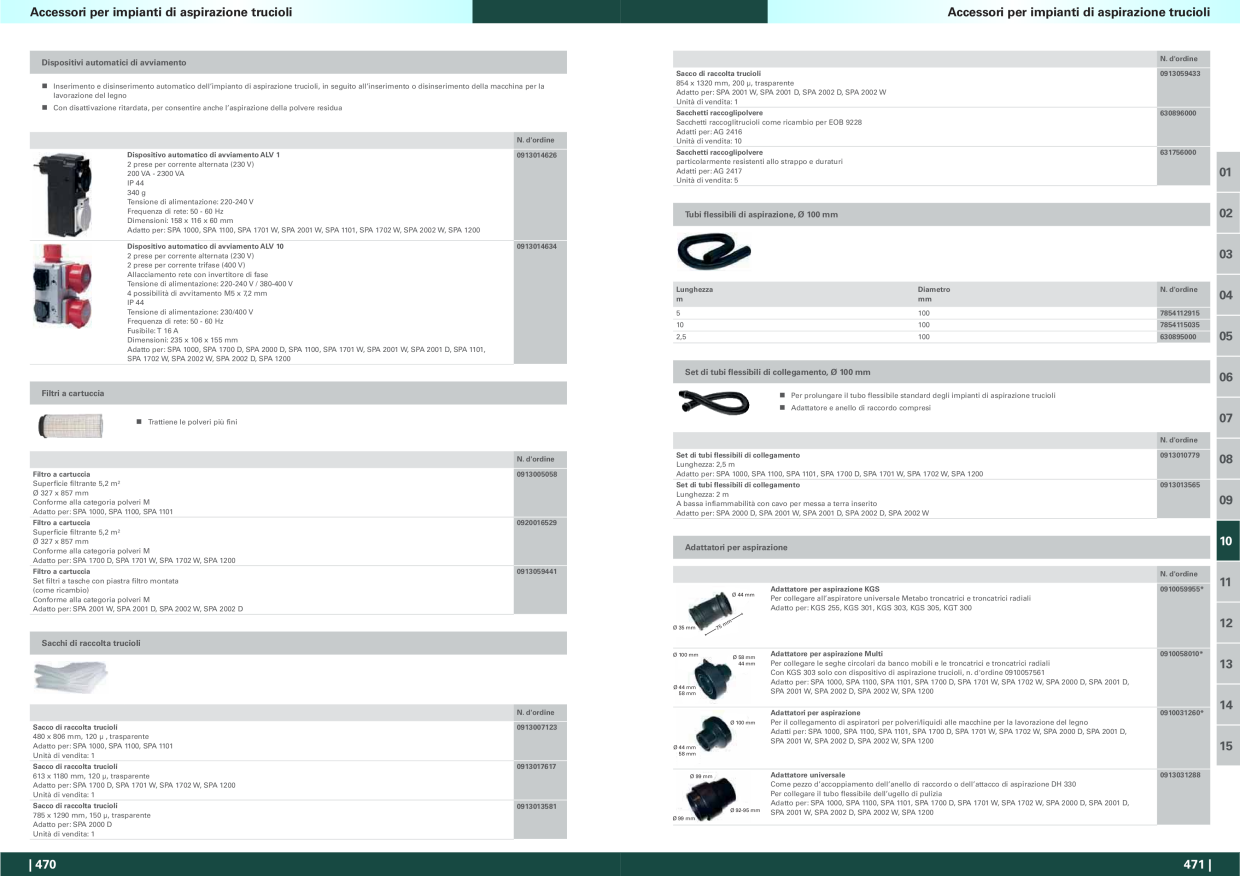
Task: Click the 'Adattatore universale' title
Action: [x=807, y=775]
